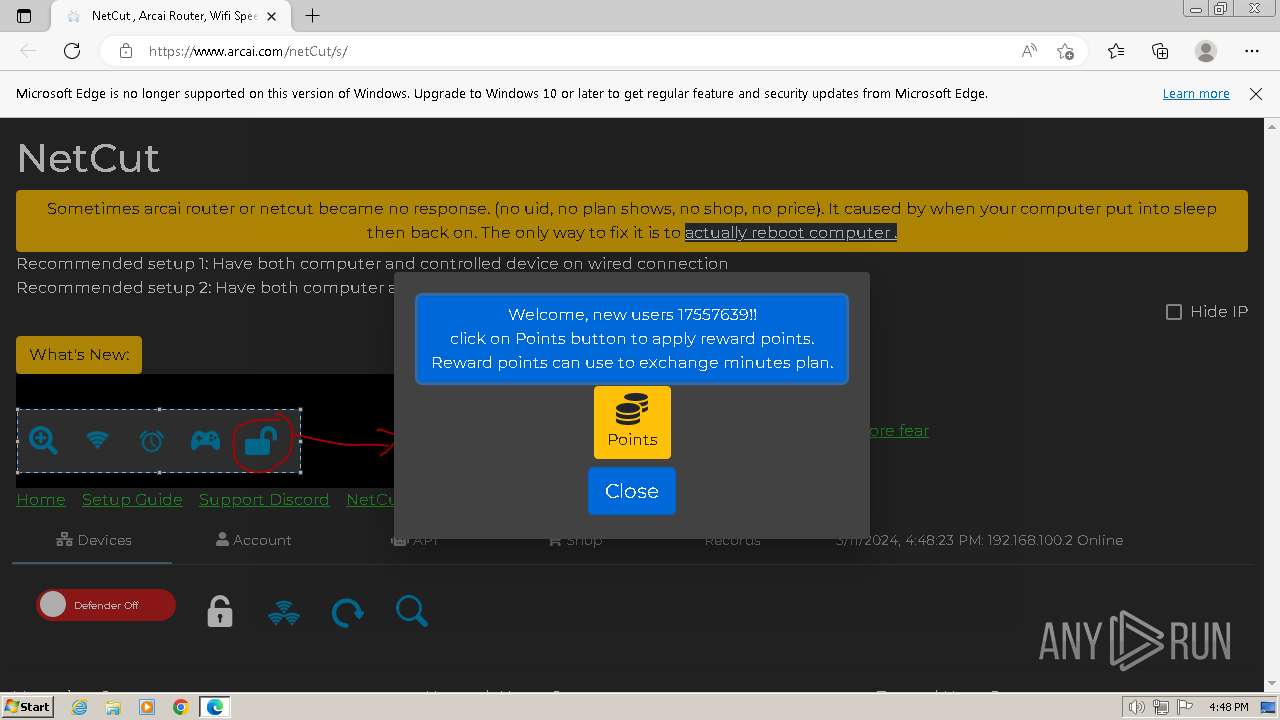The height and width of the screenshot is (720, 1280).
Task: Click the circular refresh arrow icon
Action: [x=347, y=612]
